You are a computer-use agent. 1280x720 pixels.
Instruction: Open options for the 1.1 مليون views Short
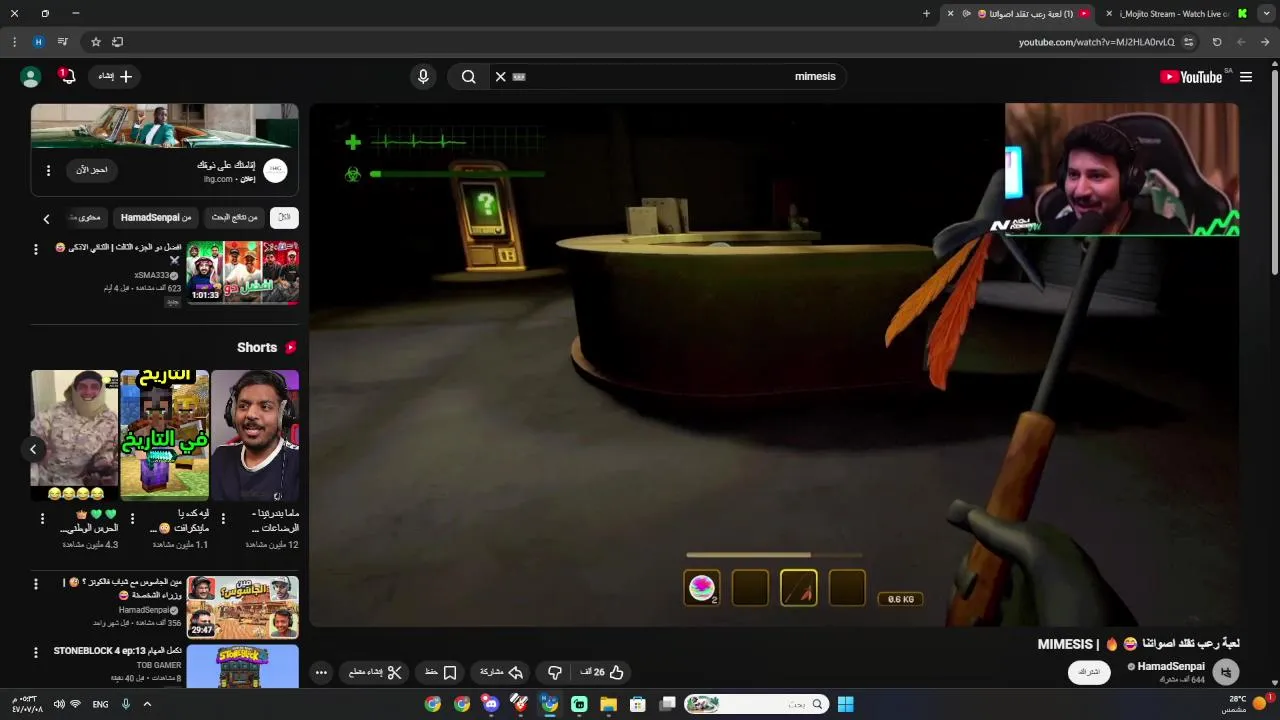(132, 519)
